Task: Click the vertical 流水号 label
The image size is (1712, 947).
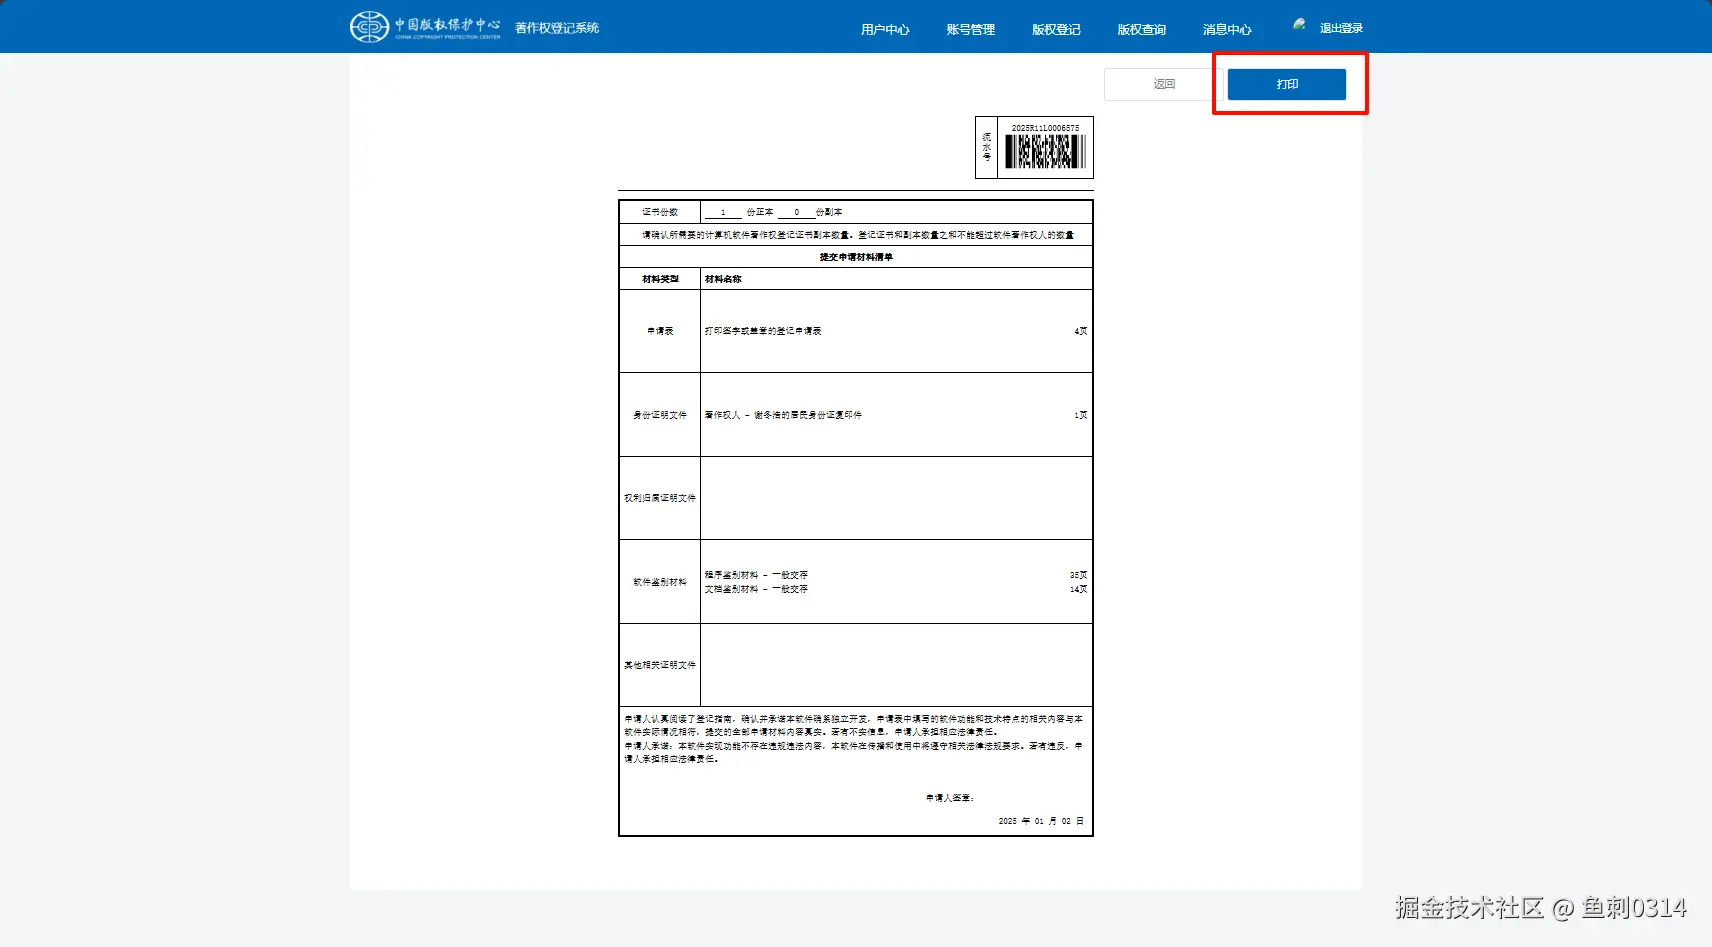Action: (x=987, y=147)
